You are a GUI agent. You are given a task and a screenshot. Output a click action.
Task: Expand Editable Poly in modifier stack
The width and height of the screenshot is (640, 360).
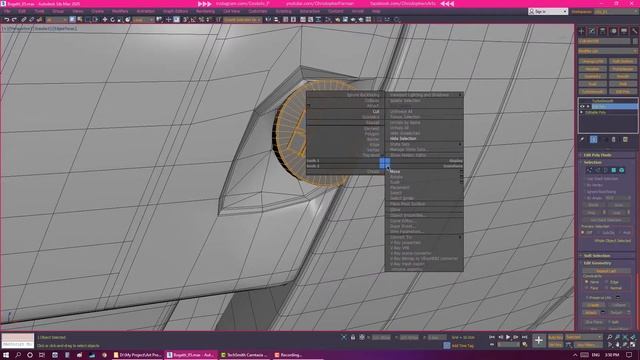[582, 112]
